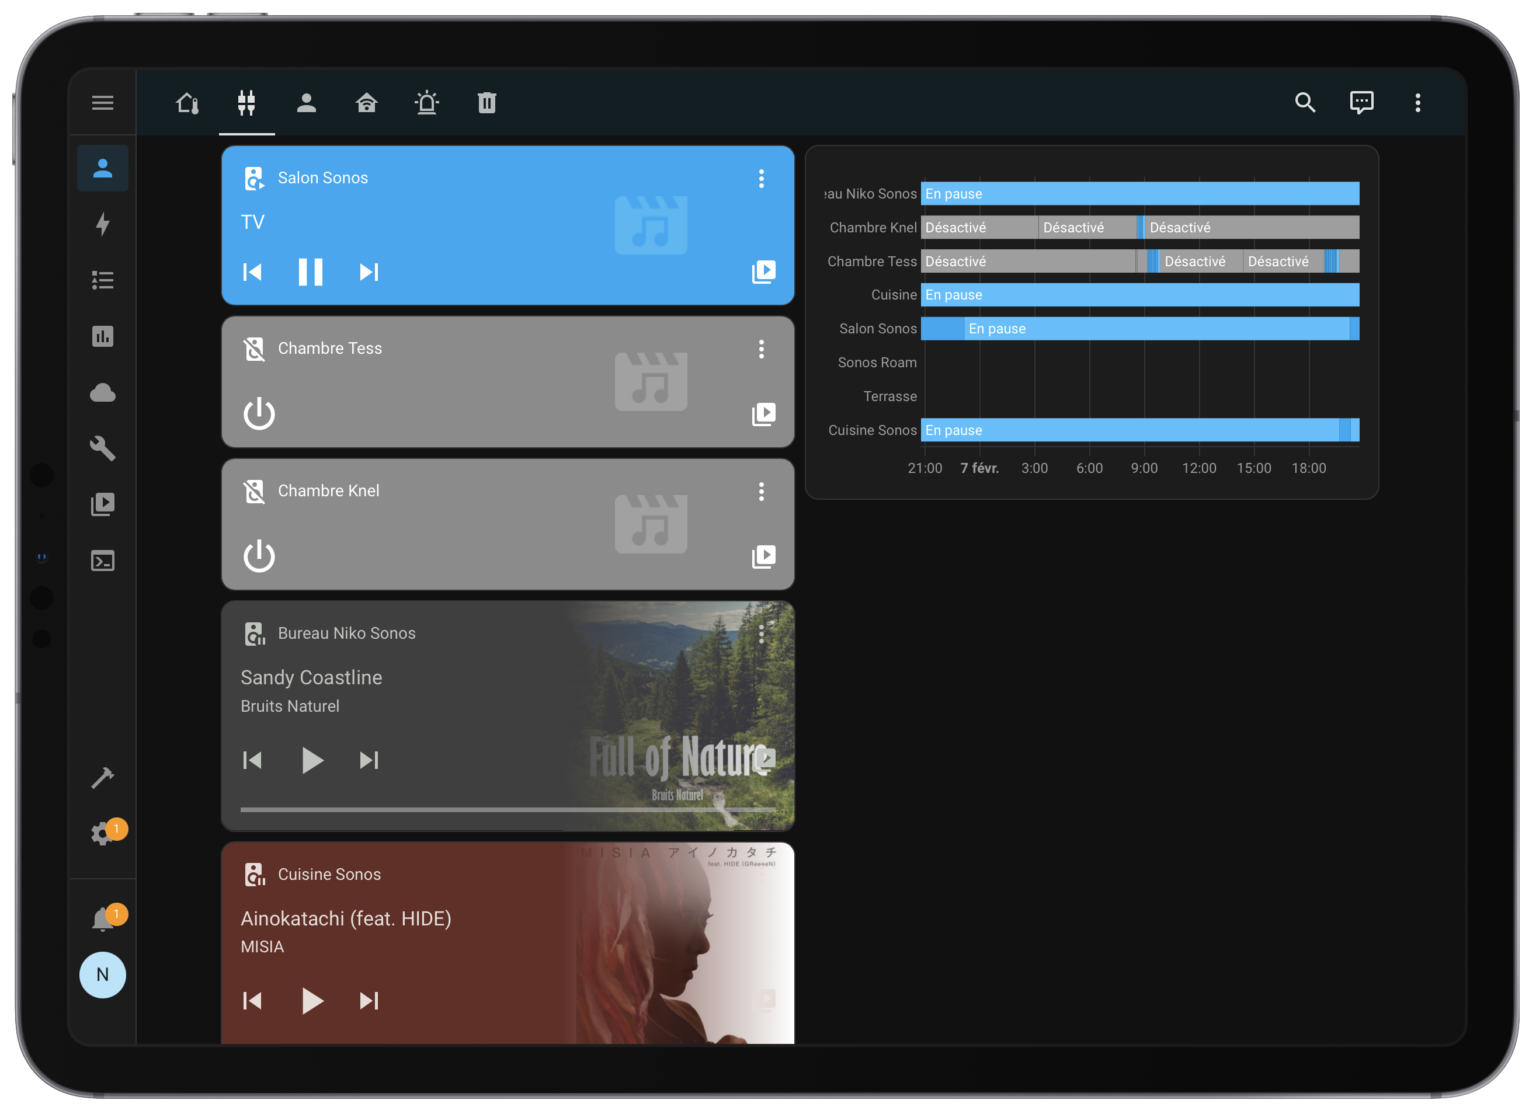
Task: Open Bureau Niko Sonos options menu
Action: click(761, 633)
